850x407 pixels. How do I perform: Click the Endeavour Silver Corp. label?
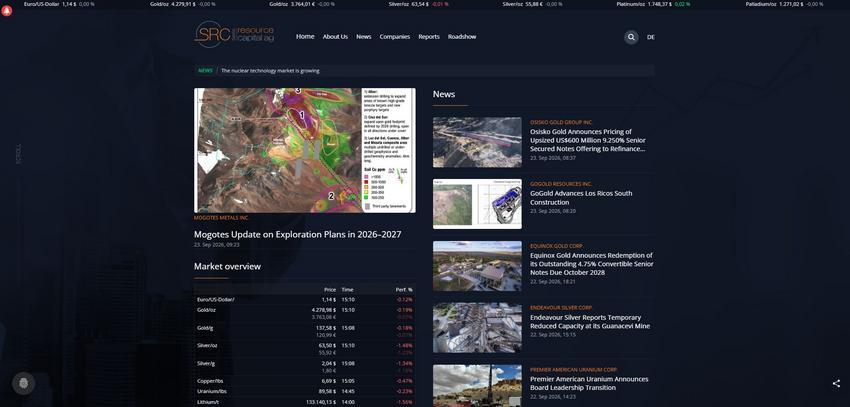[x=561, y=308]
